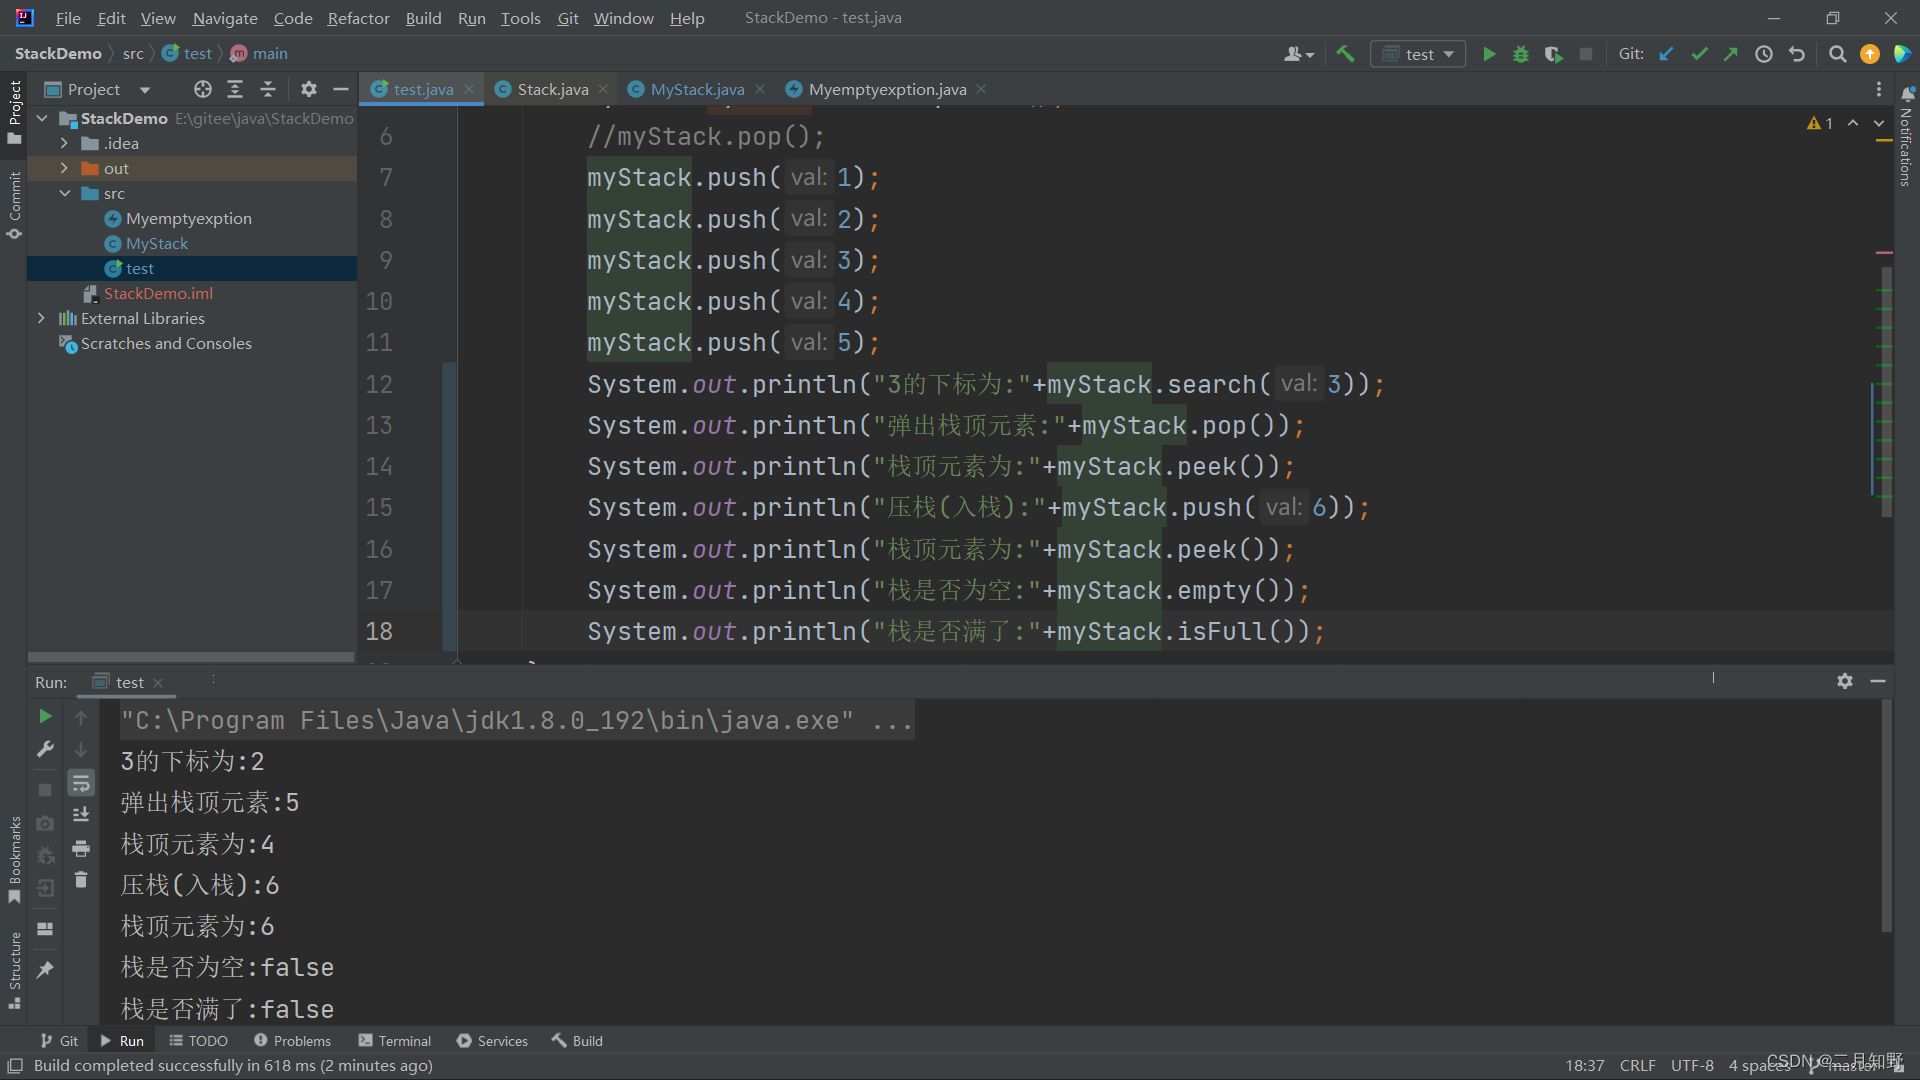This screenshot has width=1920, height=1080.
Task: Toggle the Project side tool button
Action: (14, 112)
